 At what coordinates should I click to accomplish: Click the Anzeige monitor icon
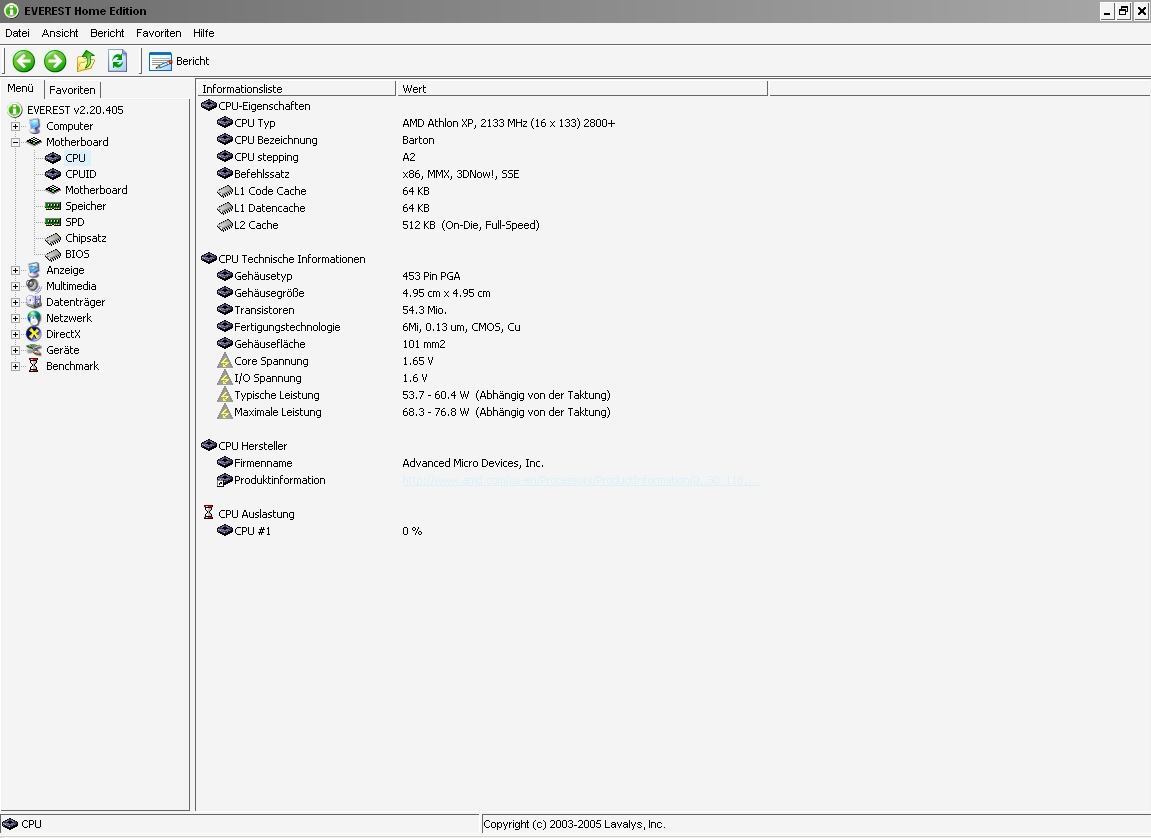(x=34, y=270)
